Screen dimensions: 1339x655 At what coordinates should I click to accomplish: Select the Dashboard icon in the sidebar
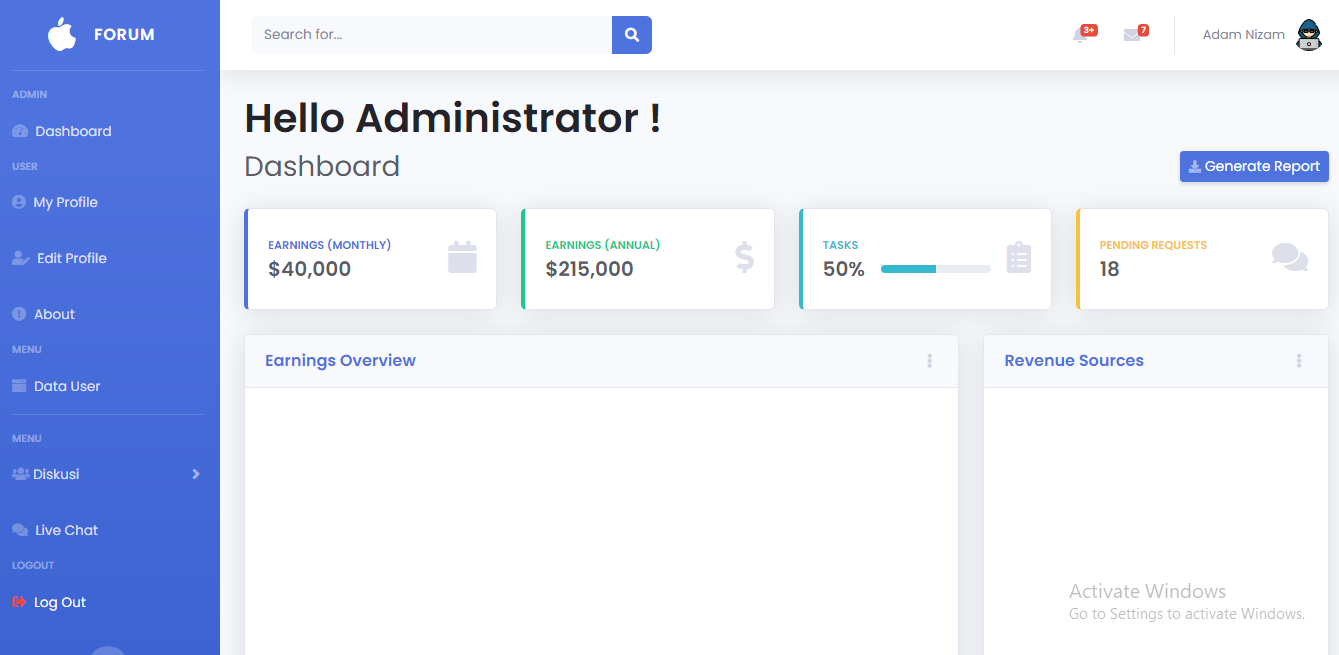pyautogui.click(x=20, y=131)
